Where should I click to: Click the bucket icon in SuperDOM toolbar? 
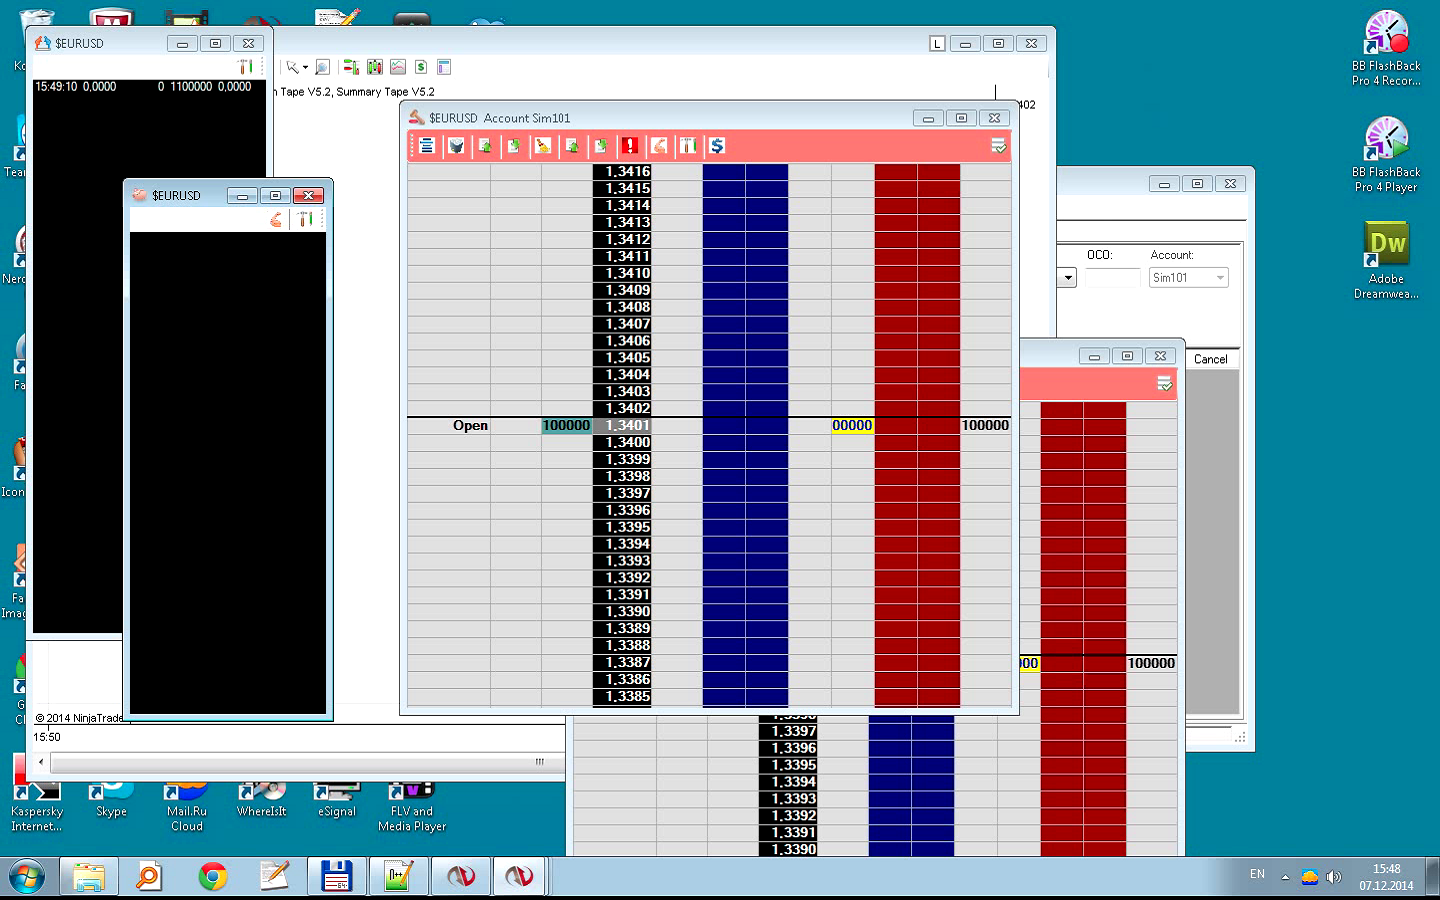click(456, 146)
